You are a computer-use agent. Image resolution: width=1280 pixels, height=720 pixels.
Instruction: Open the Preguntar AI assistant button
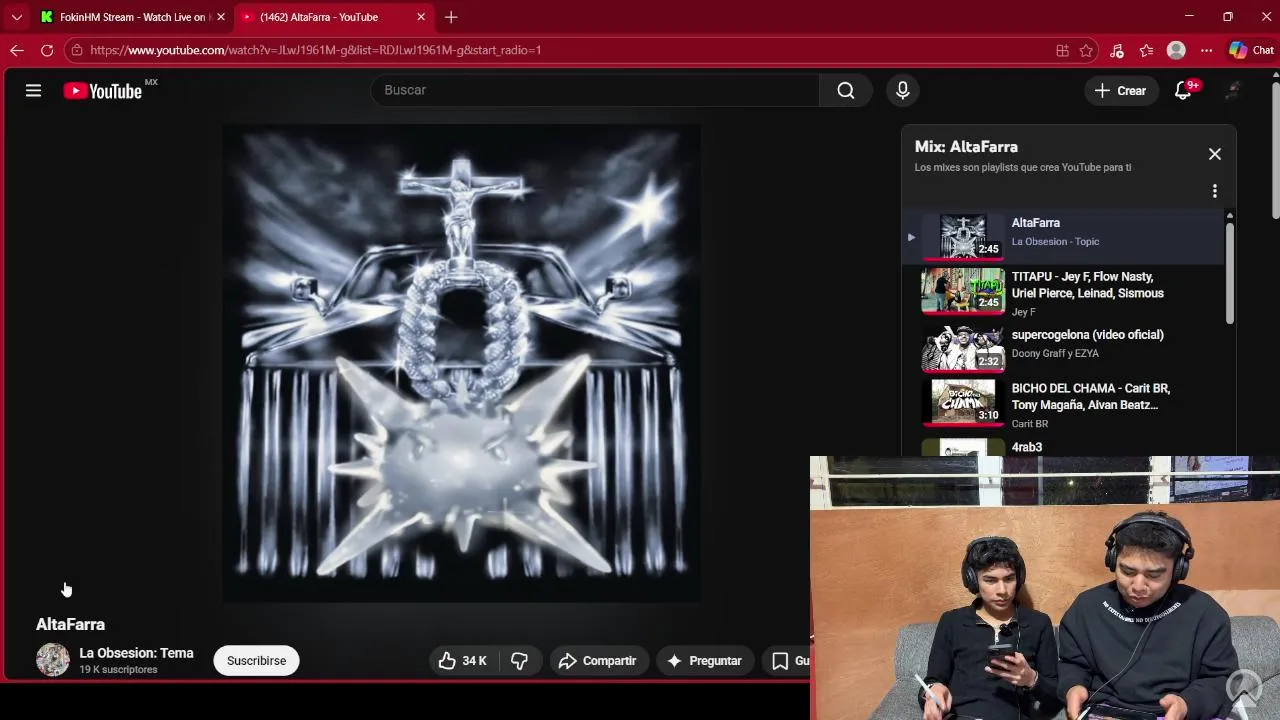704,661
